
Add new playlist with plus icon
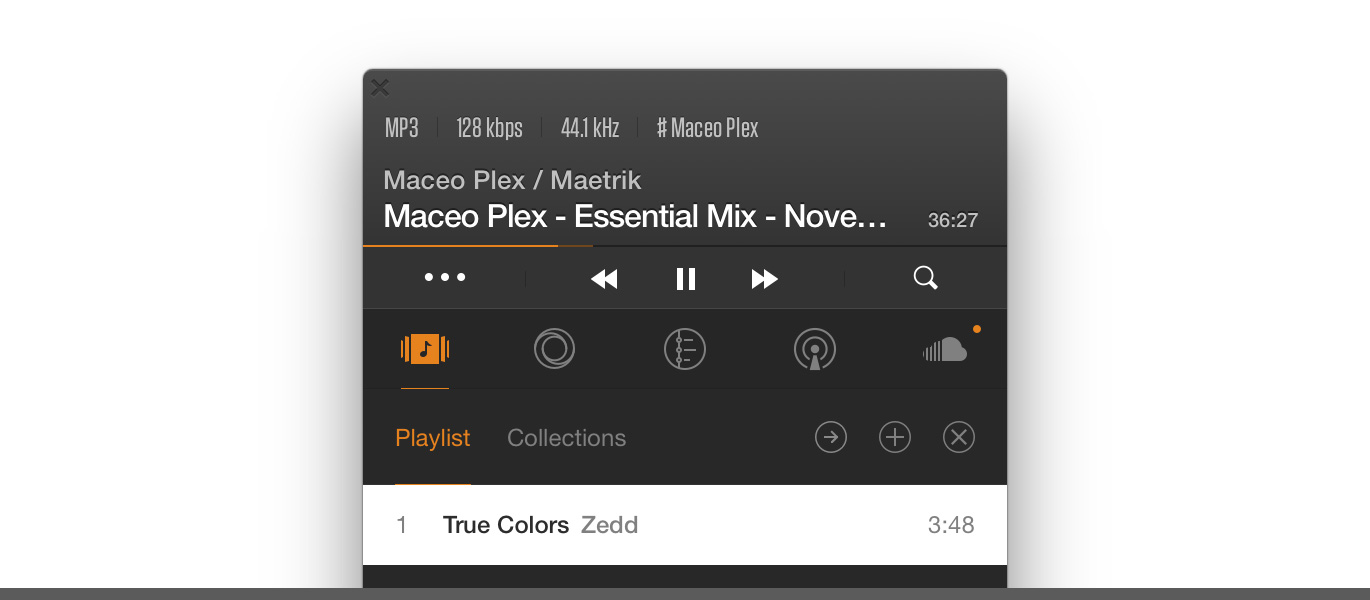pos(895,437)
